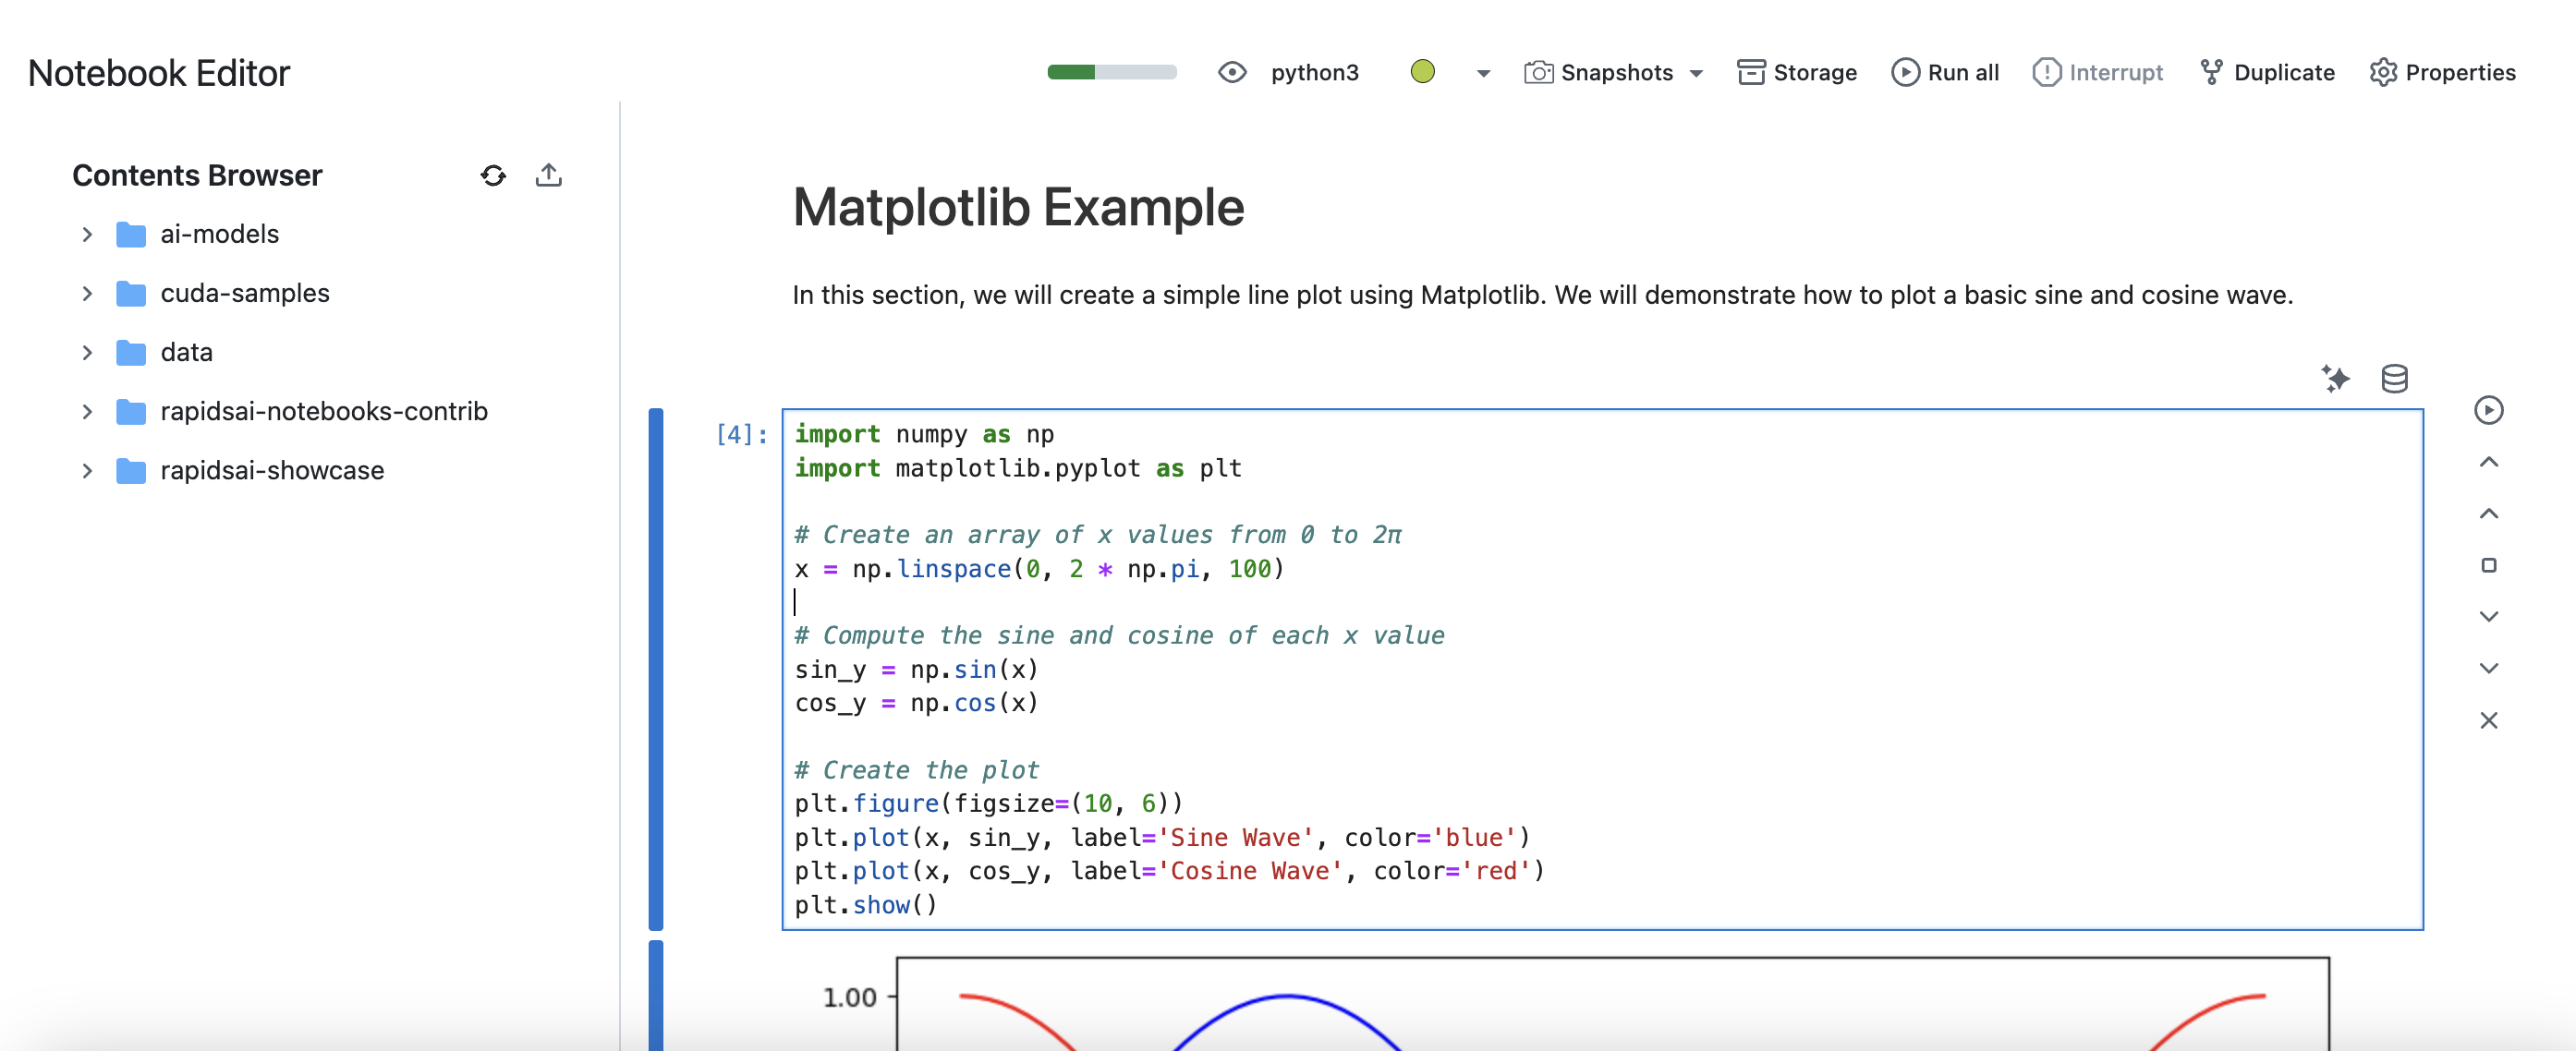The image size is (2576, 1051).
Task: Click the python3 kernel name
Action: [x=1314, y=72]
